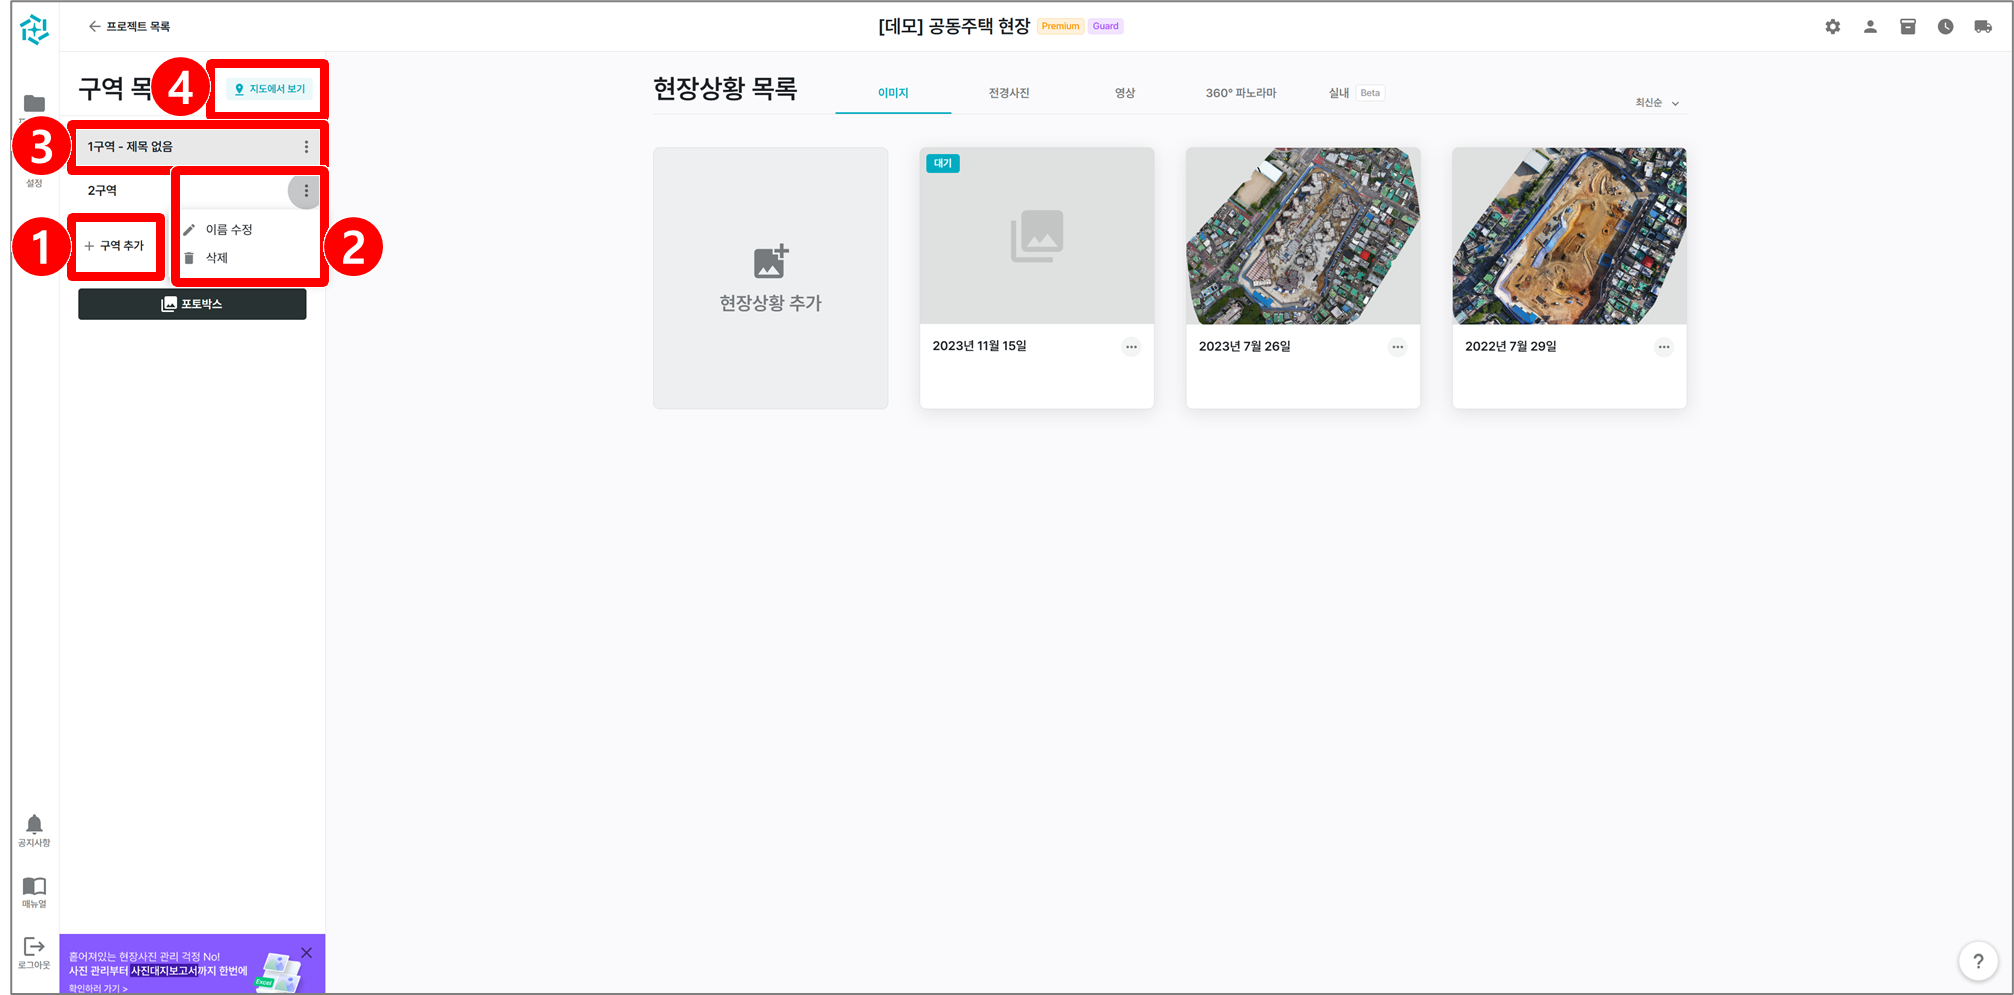Expand options for 2022년 7월 29일 card

click(x=1663, y=347)
